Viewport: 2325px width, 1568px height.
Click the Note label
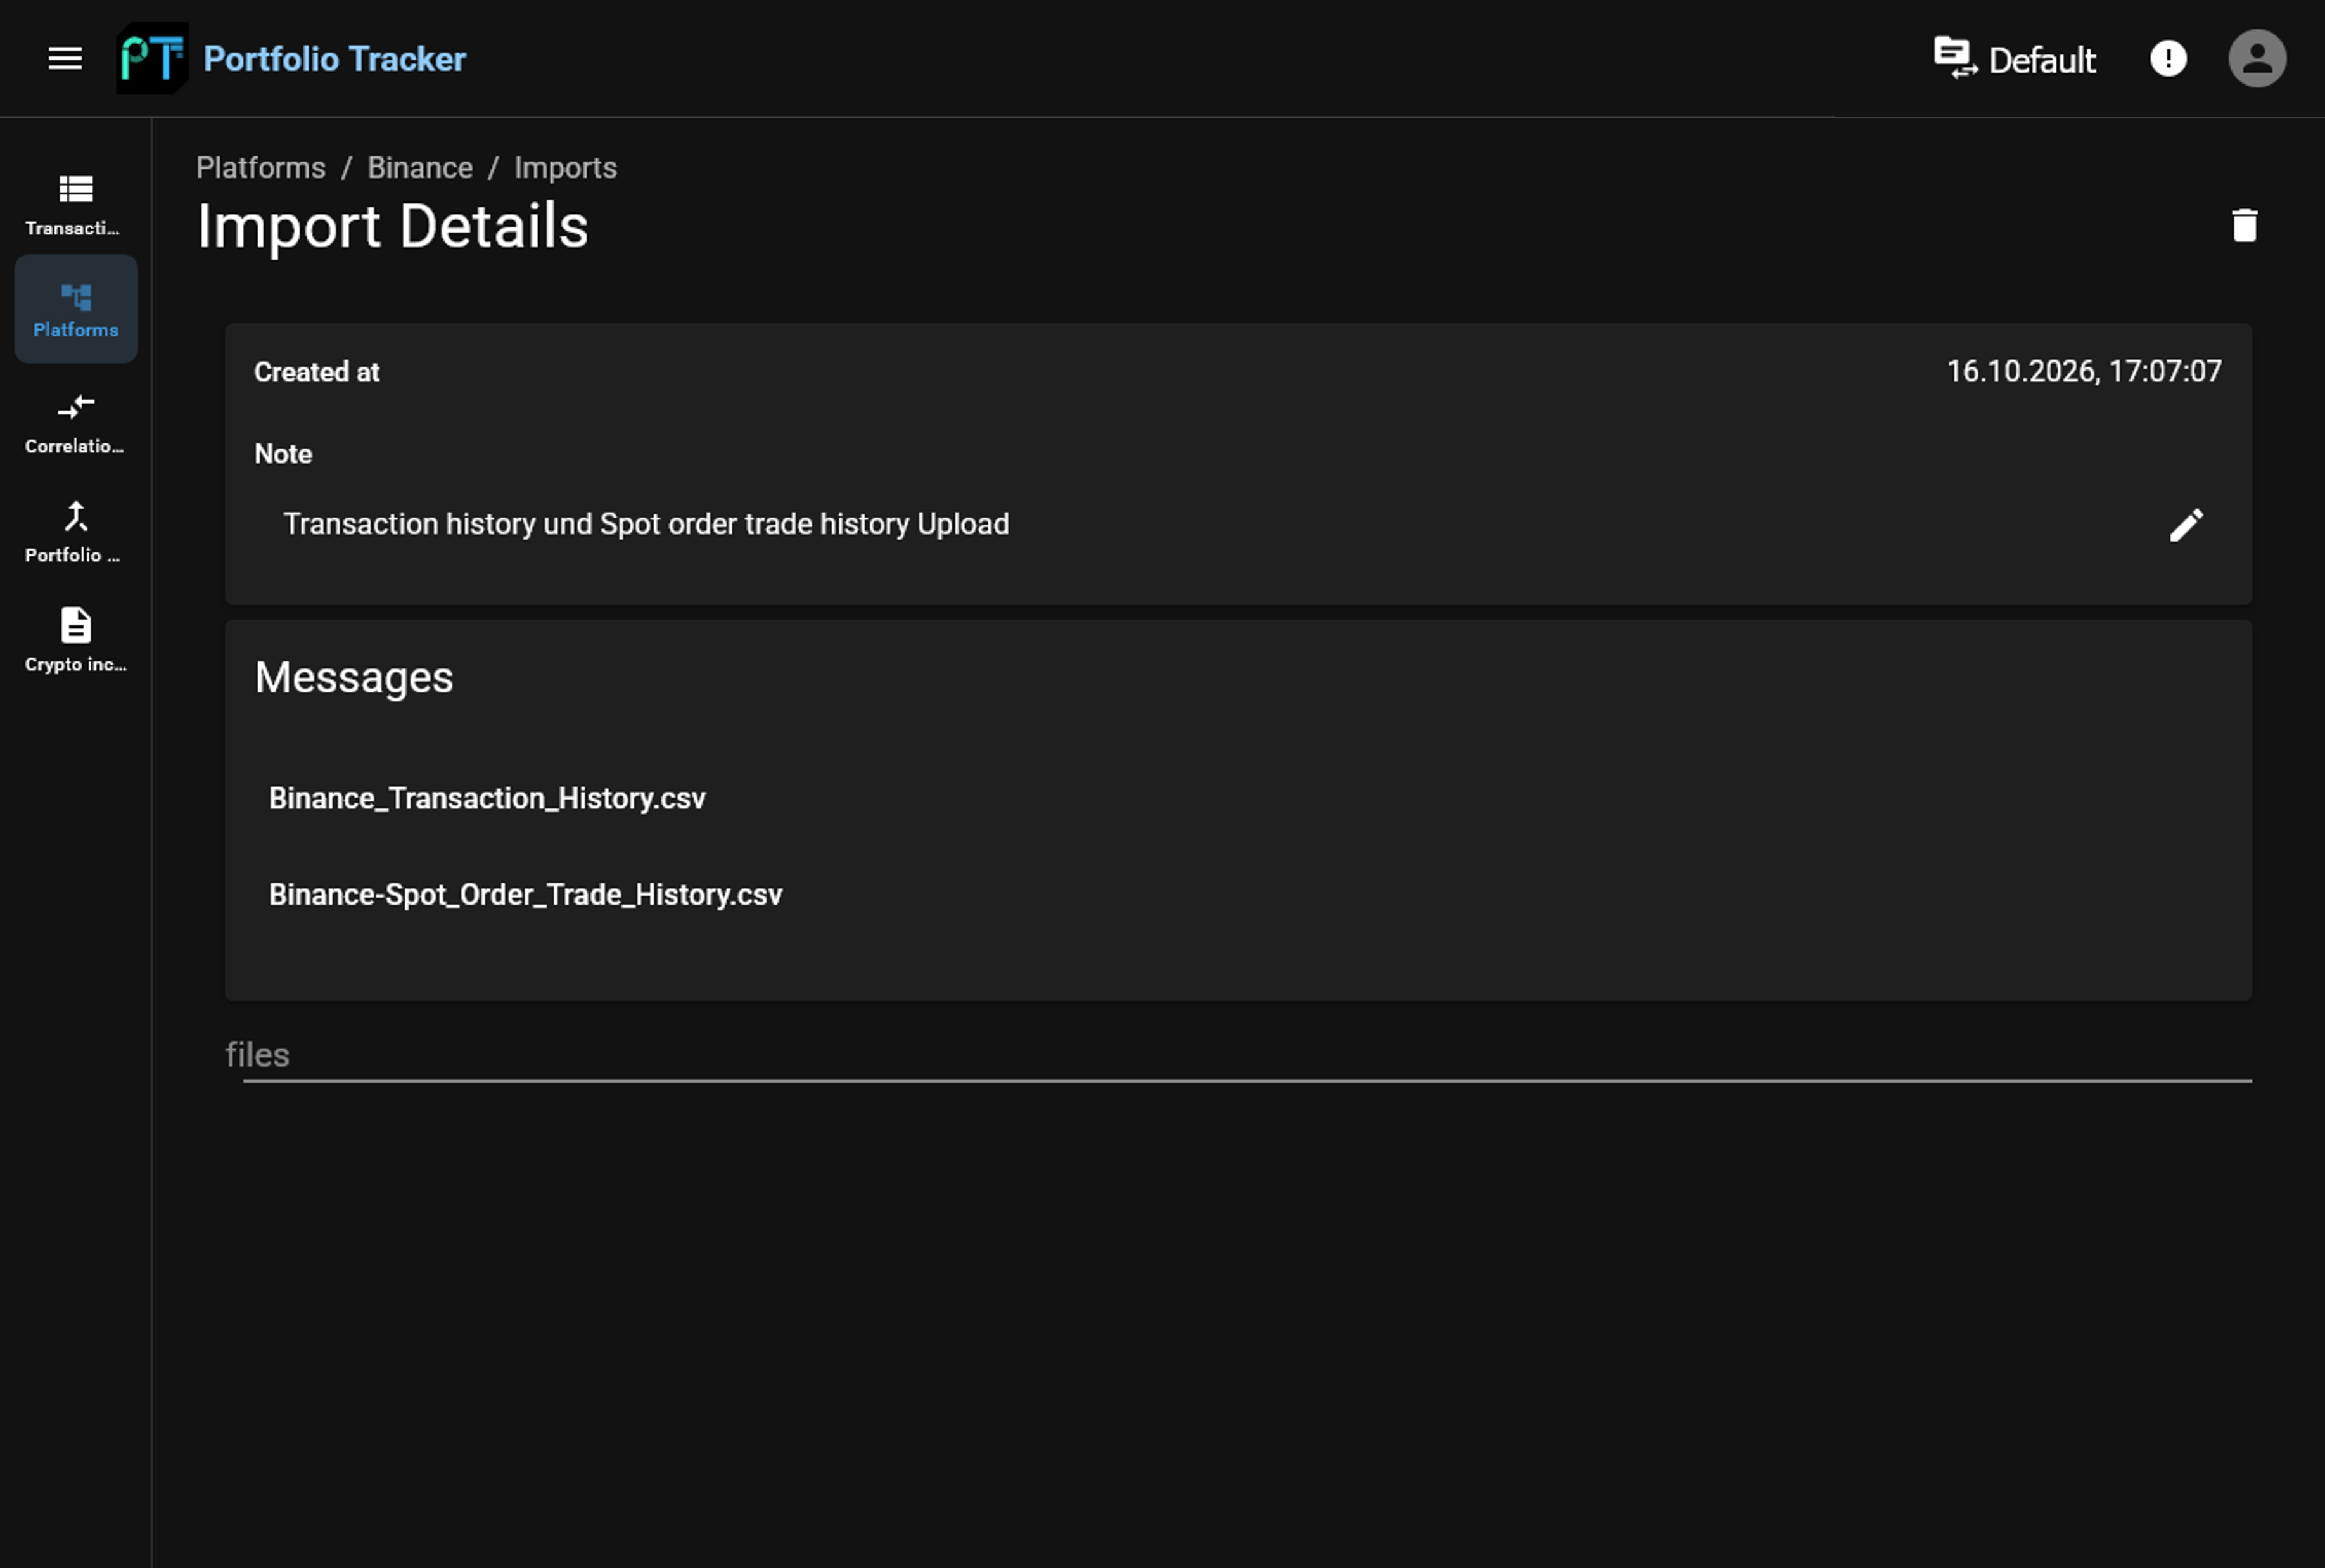283,454
